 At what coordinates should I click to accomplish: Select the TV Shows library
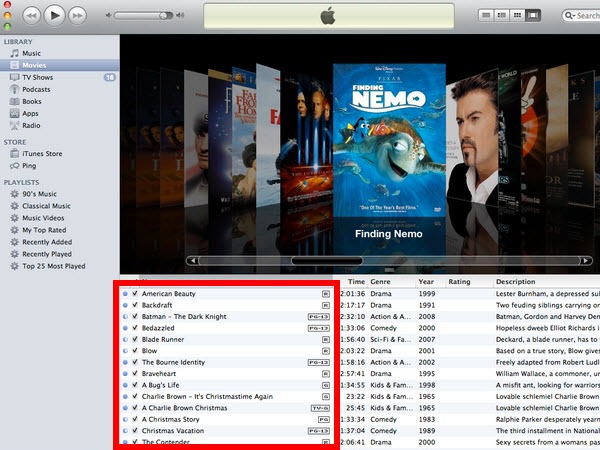pos(37,77)
